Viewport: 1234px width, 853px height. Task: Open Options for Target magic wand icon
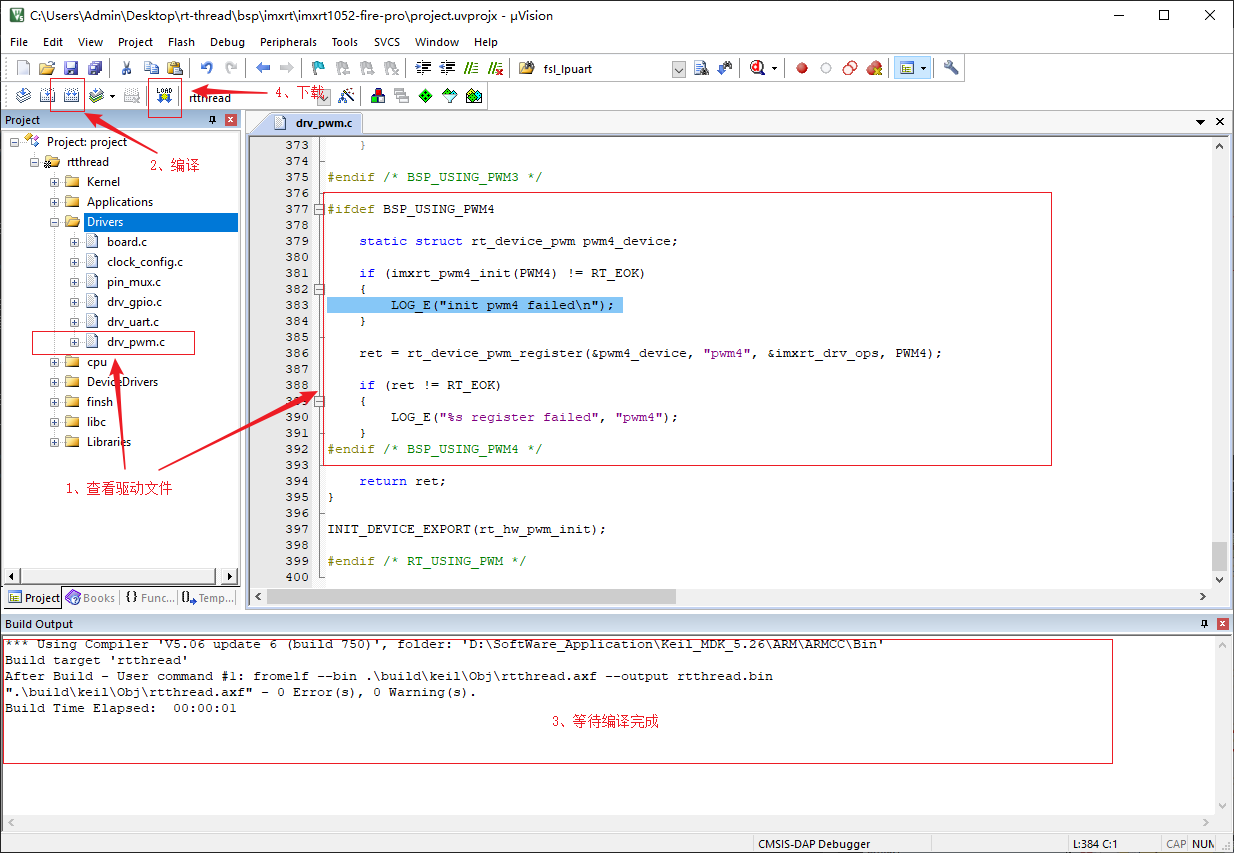tap(346, 96)
